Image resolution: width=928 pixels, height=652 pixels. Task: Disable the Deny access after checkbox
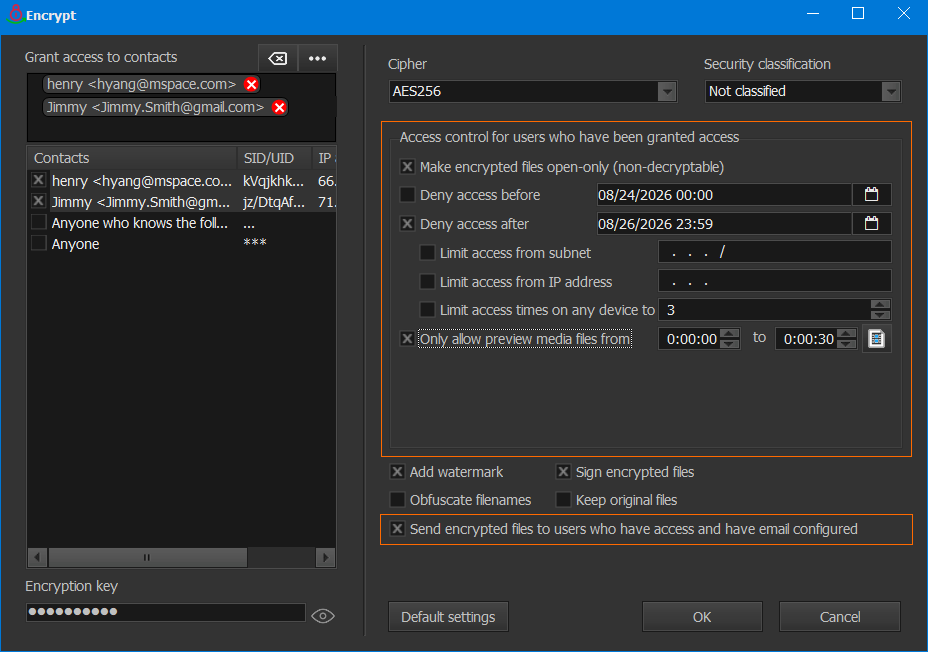pos(407,223)
